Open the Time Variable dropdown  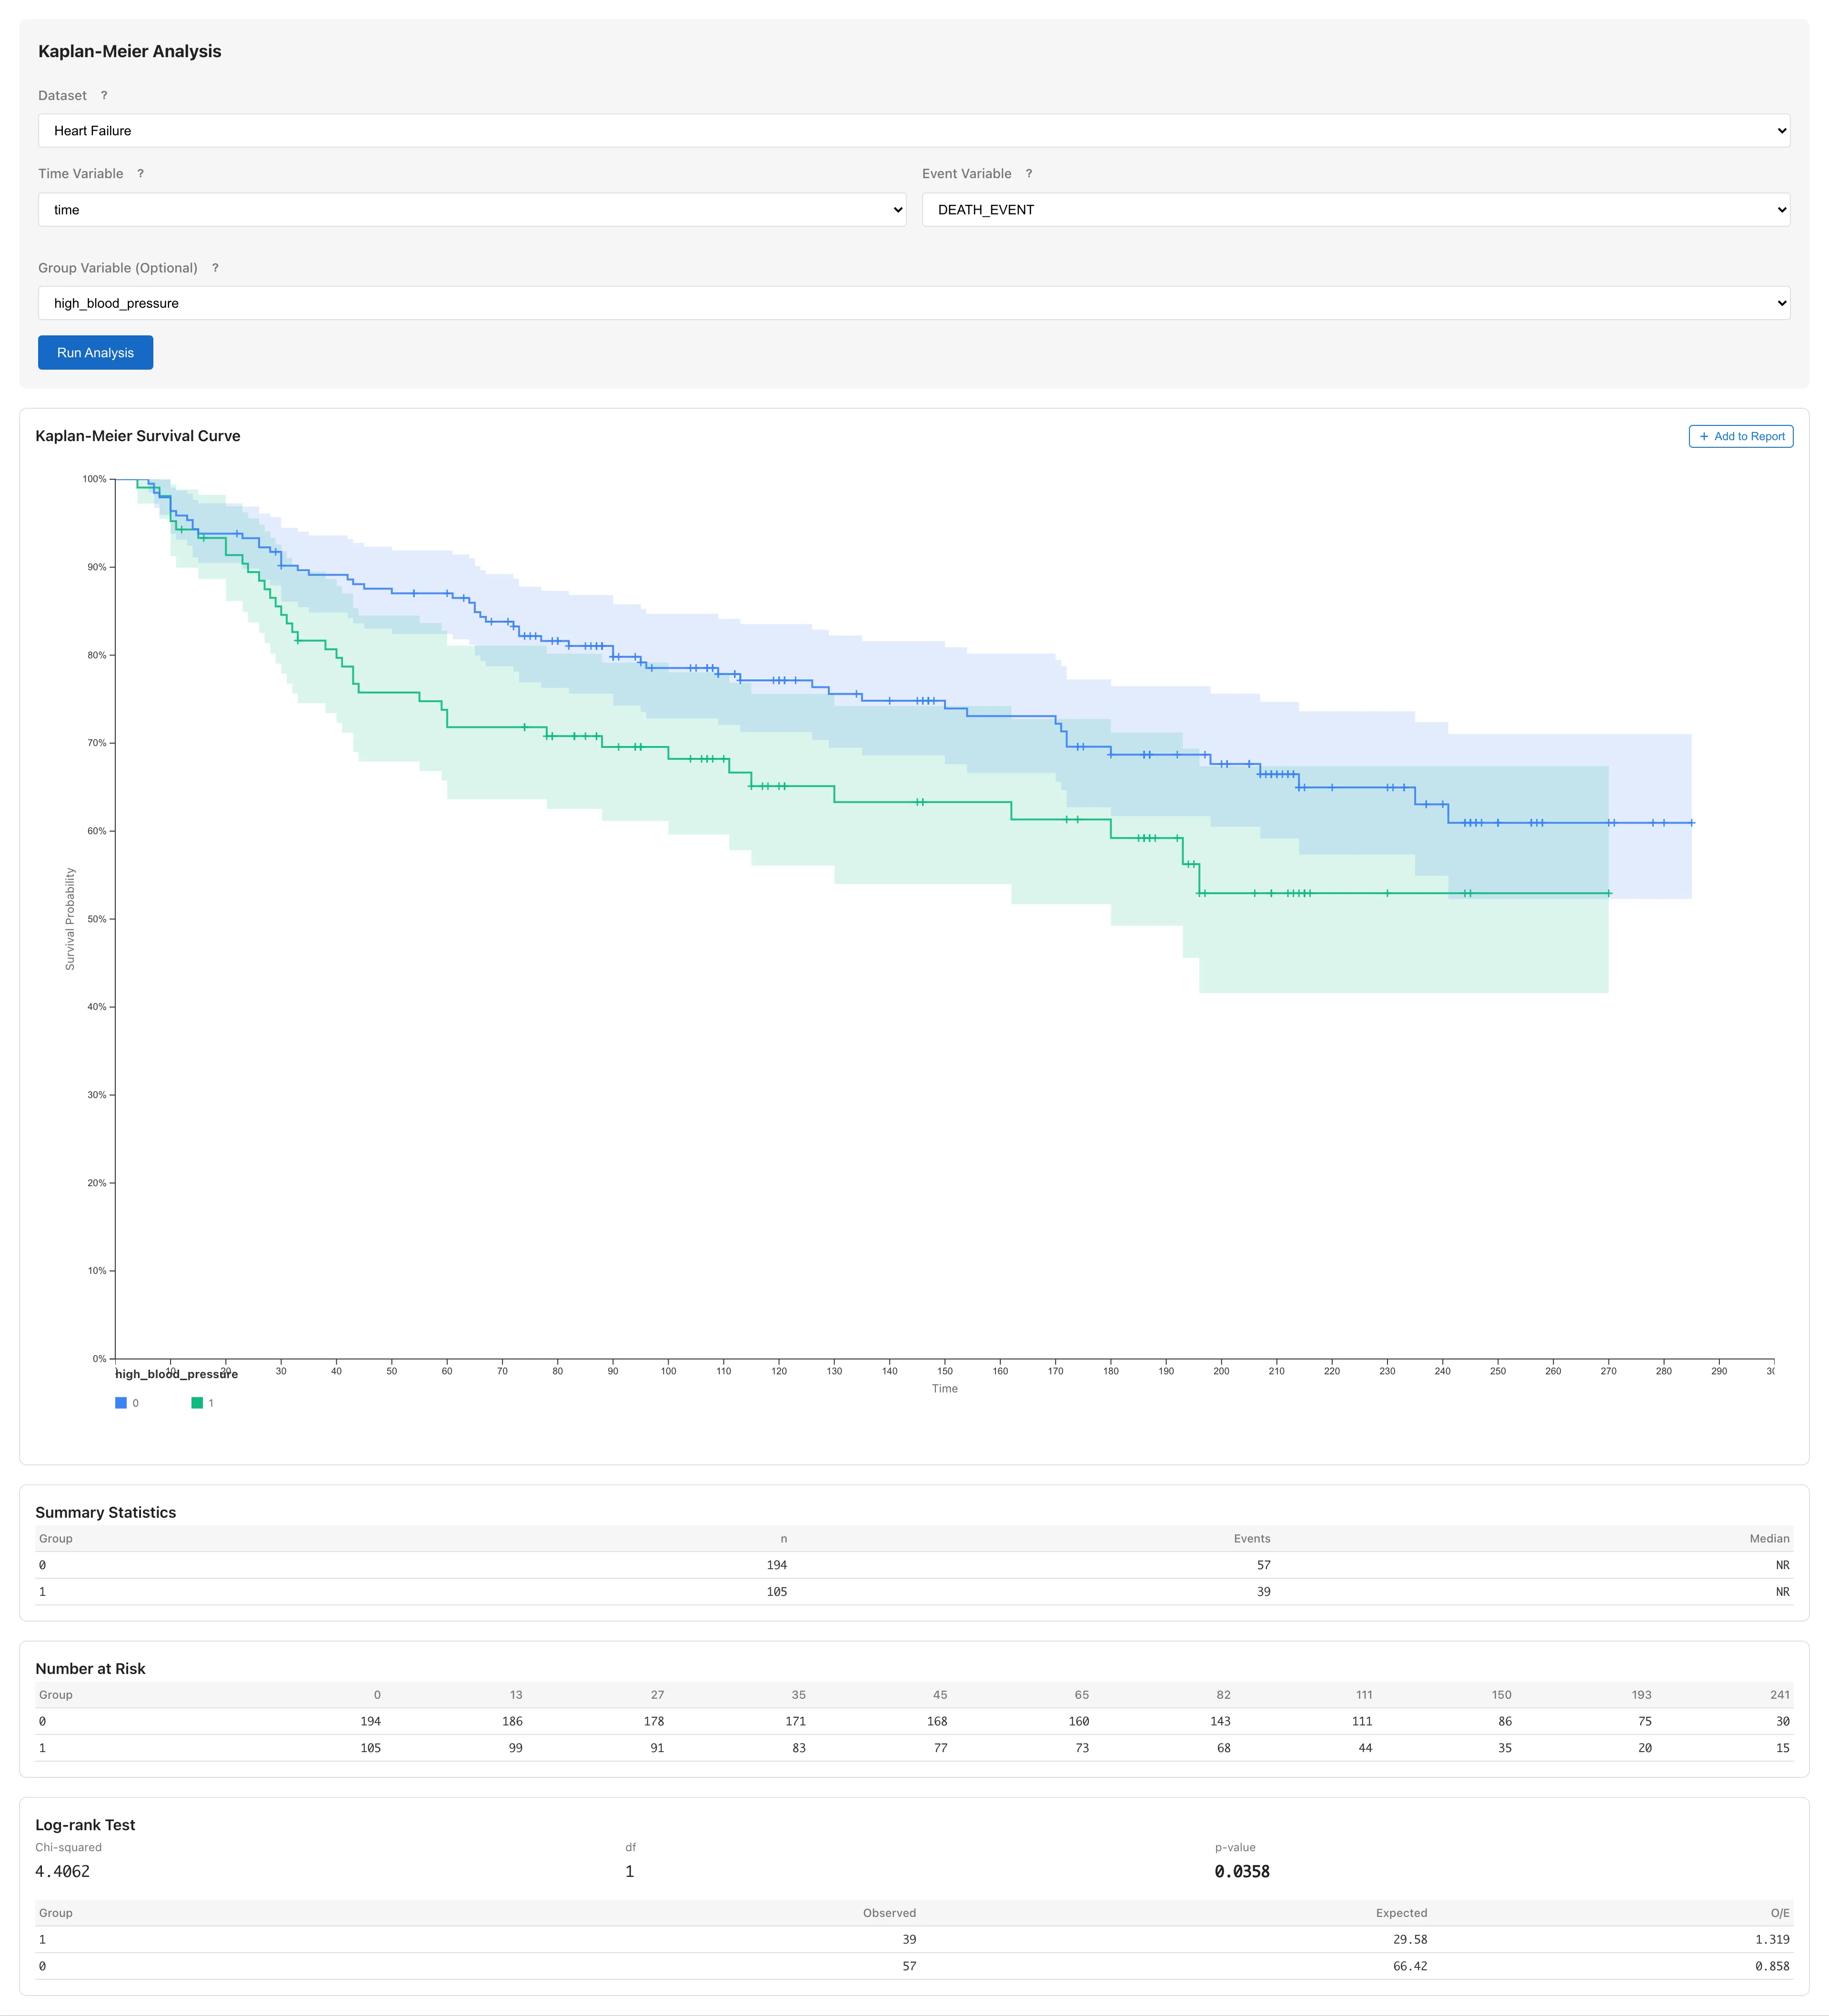coord(471,210)
